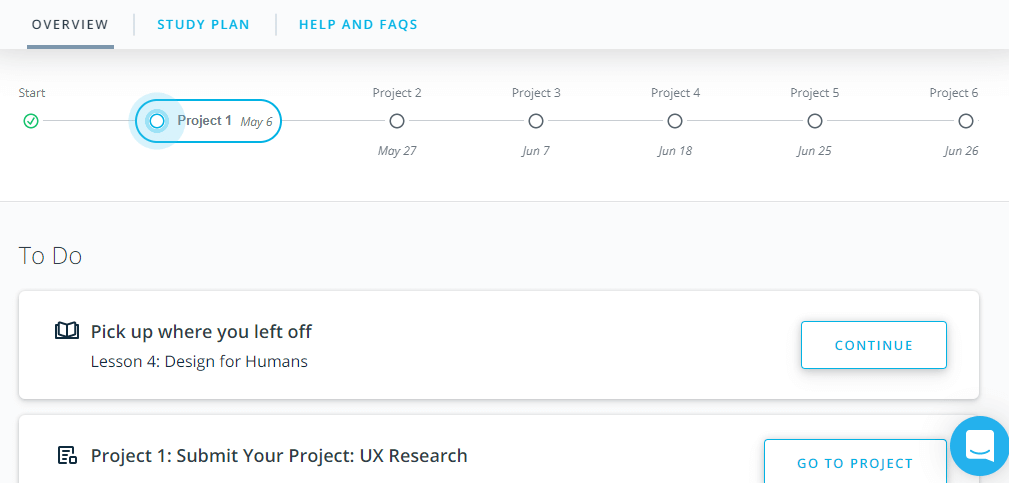
Task: Select the Project 3 timeline circle
Action: (536, 121)
